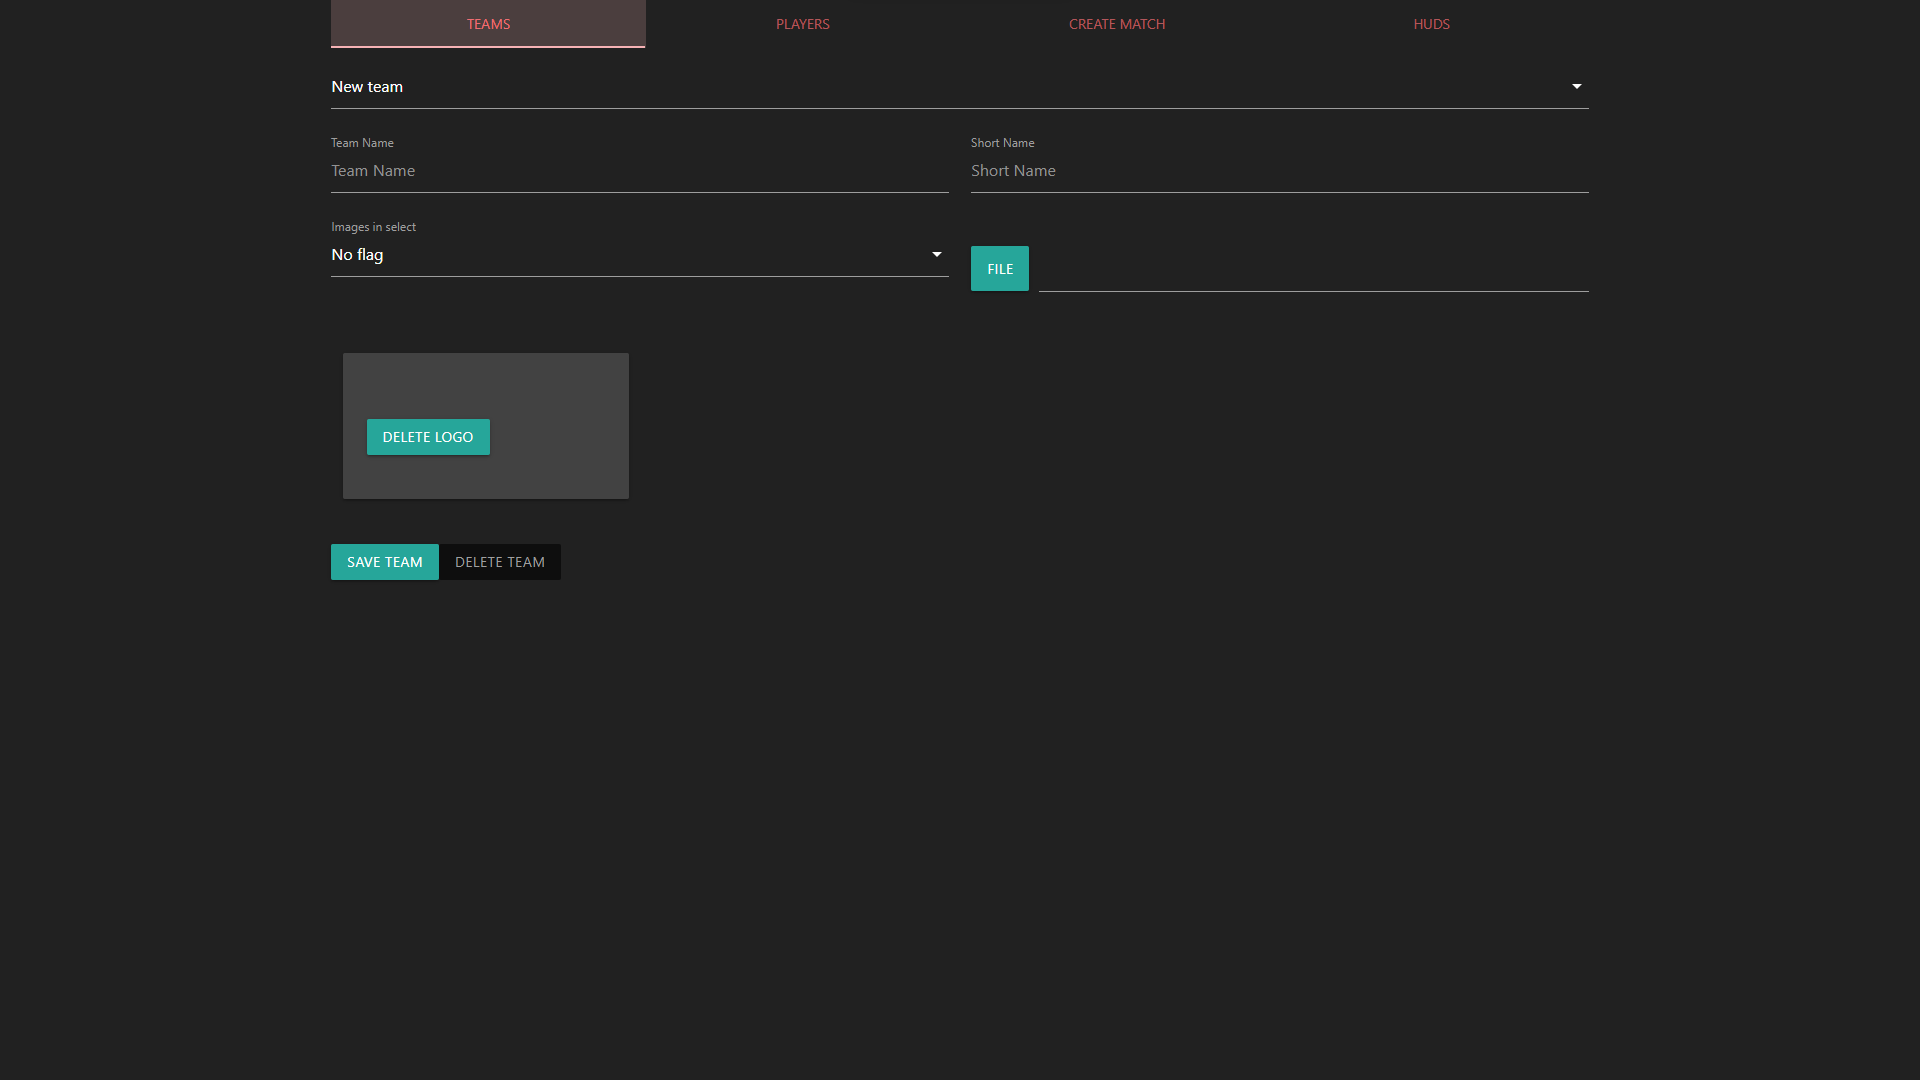This screenshot has height=1080, width=1920.
Task: Click the teal FILE upload button
Action: coord(999,268)
